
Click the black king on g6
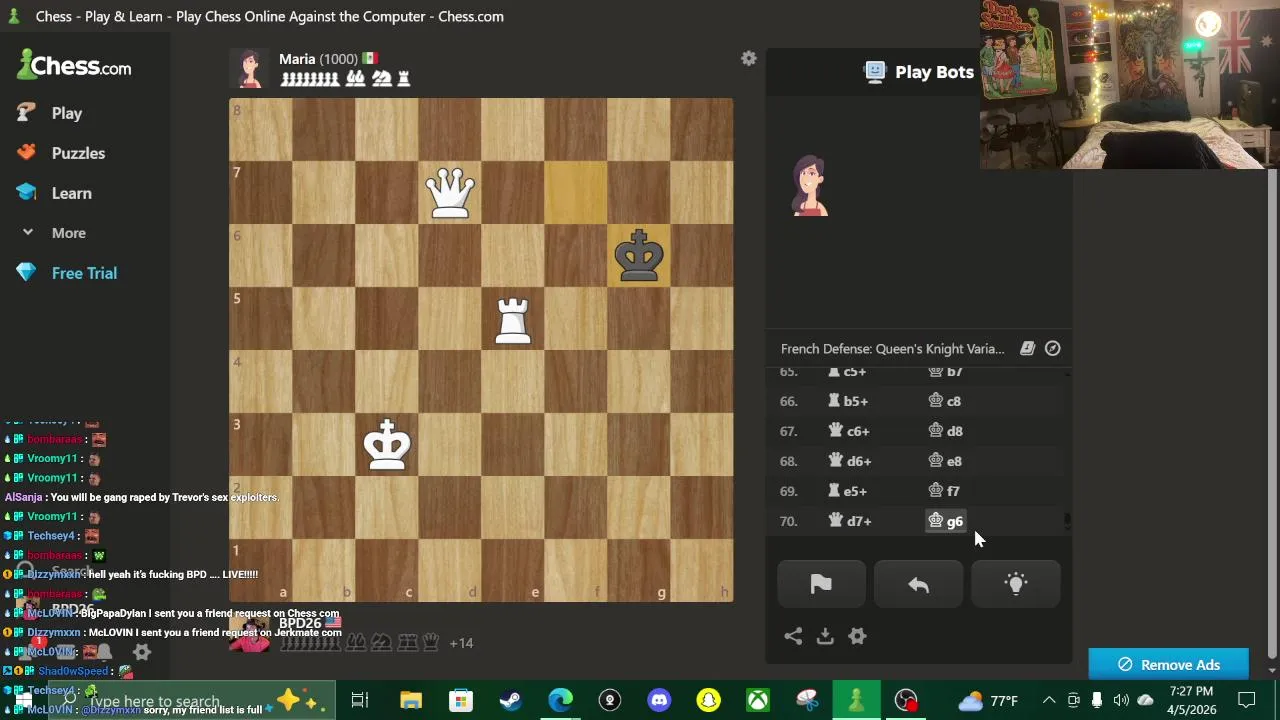coord(639,256)
